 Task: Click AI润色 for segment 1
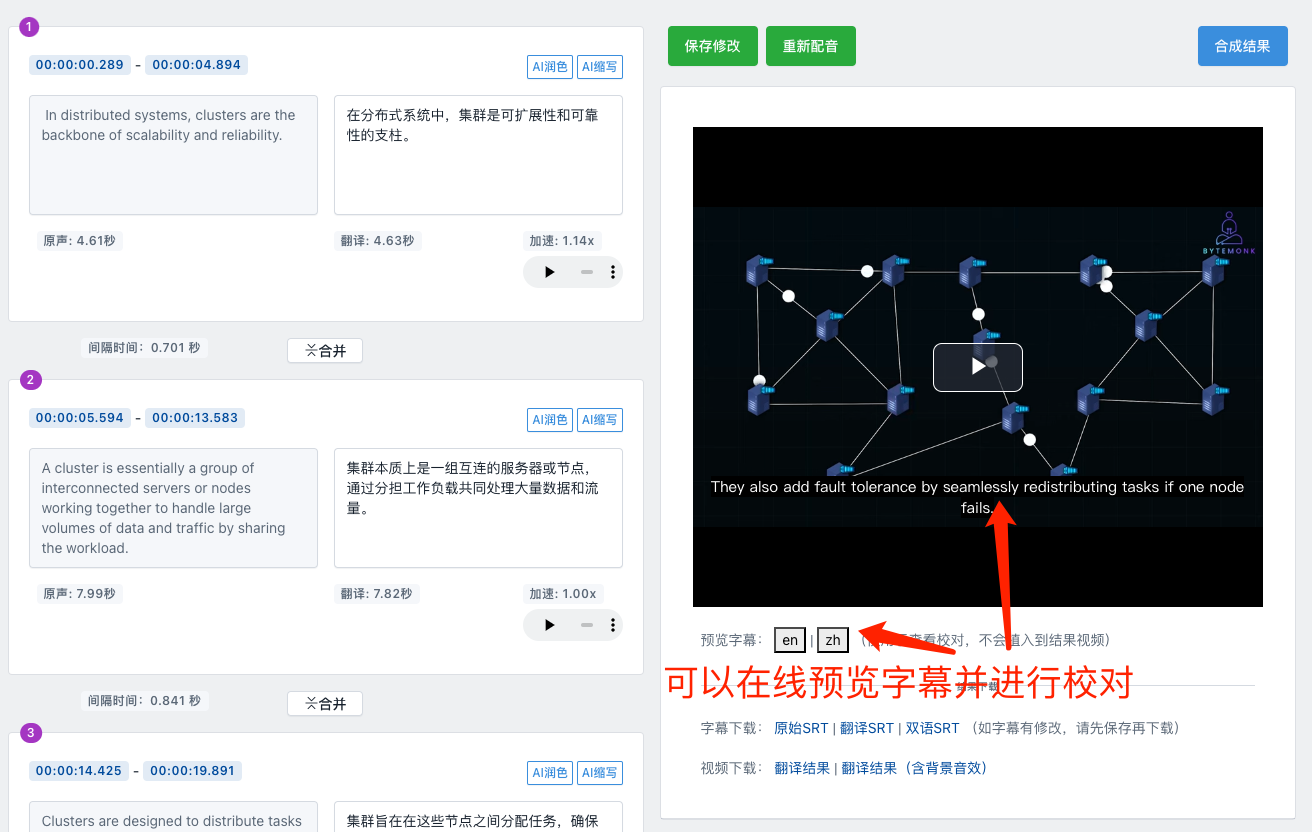coord(549,67)
